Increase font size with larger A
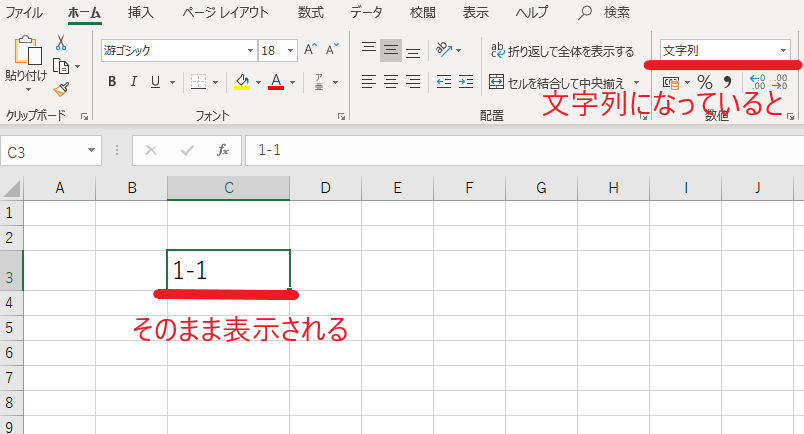This screenshot has height=434, width=804. click(x=310, y=50)
